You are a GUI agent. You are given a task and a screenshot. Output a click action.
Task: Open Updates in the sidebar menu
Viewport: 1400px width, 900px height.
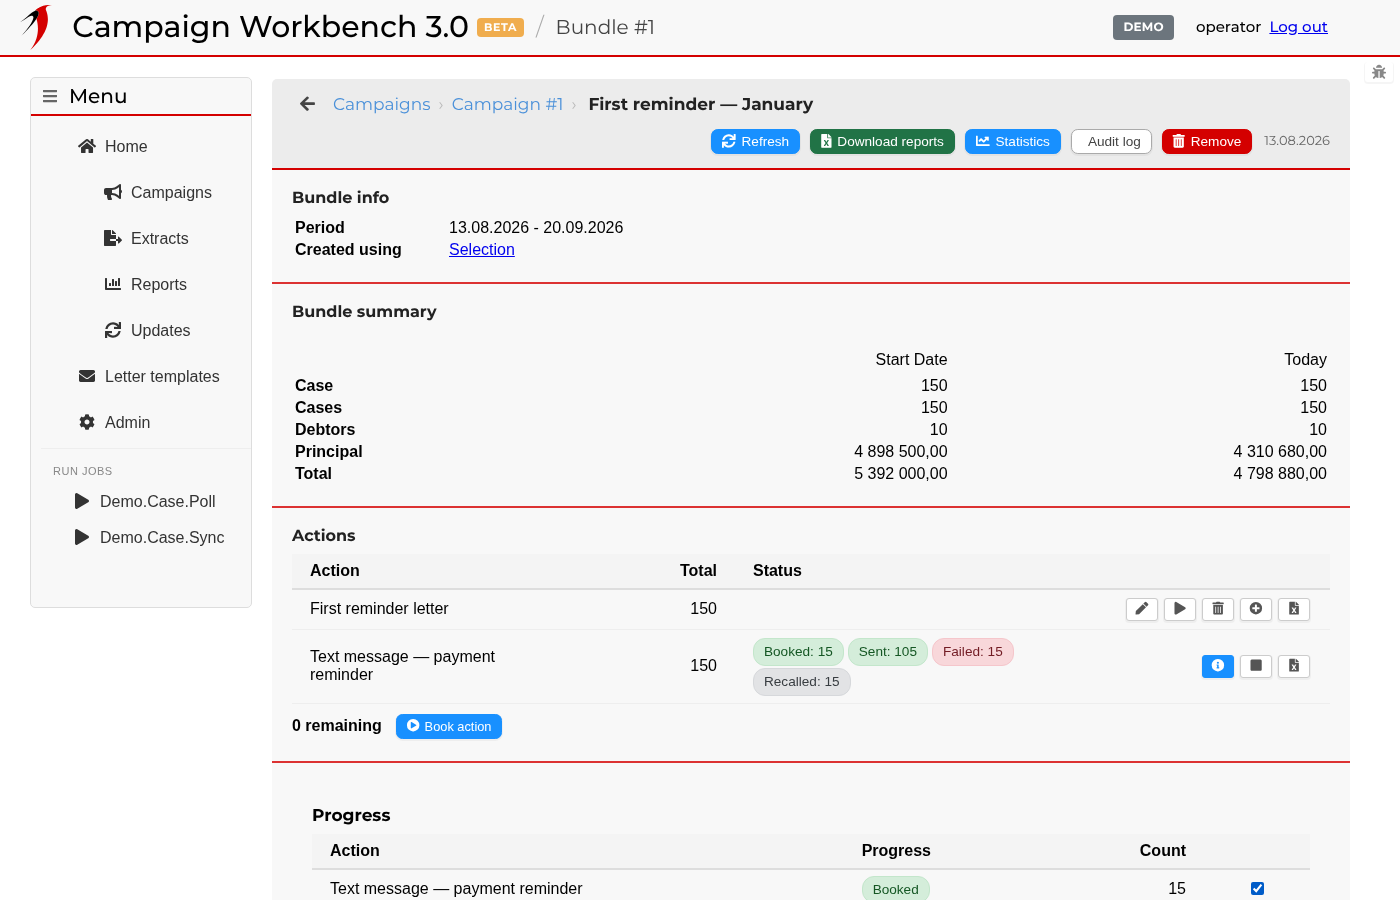[147, 330]
